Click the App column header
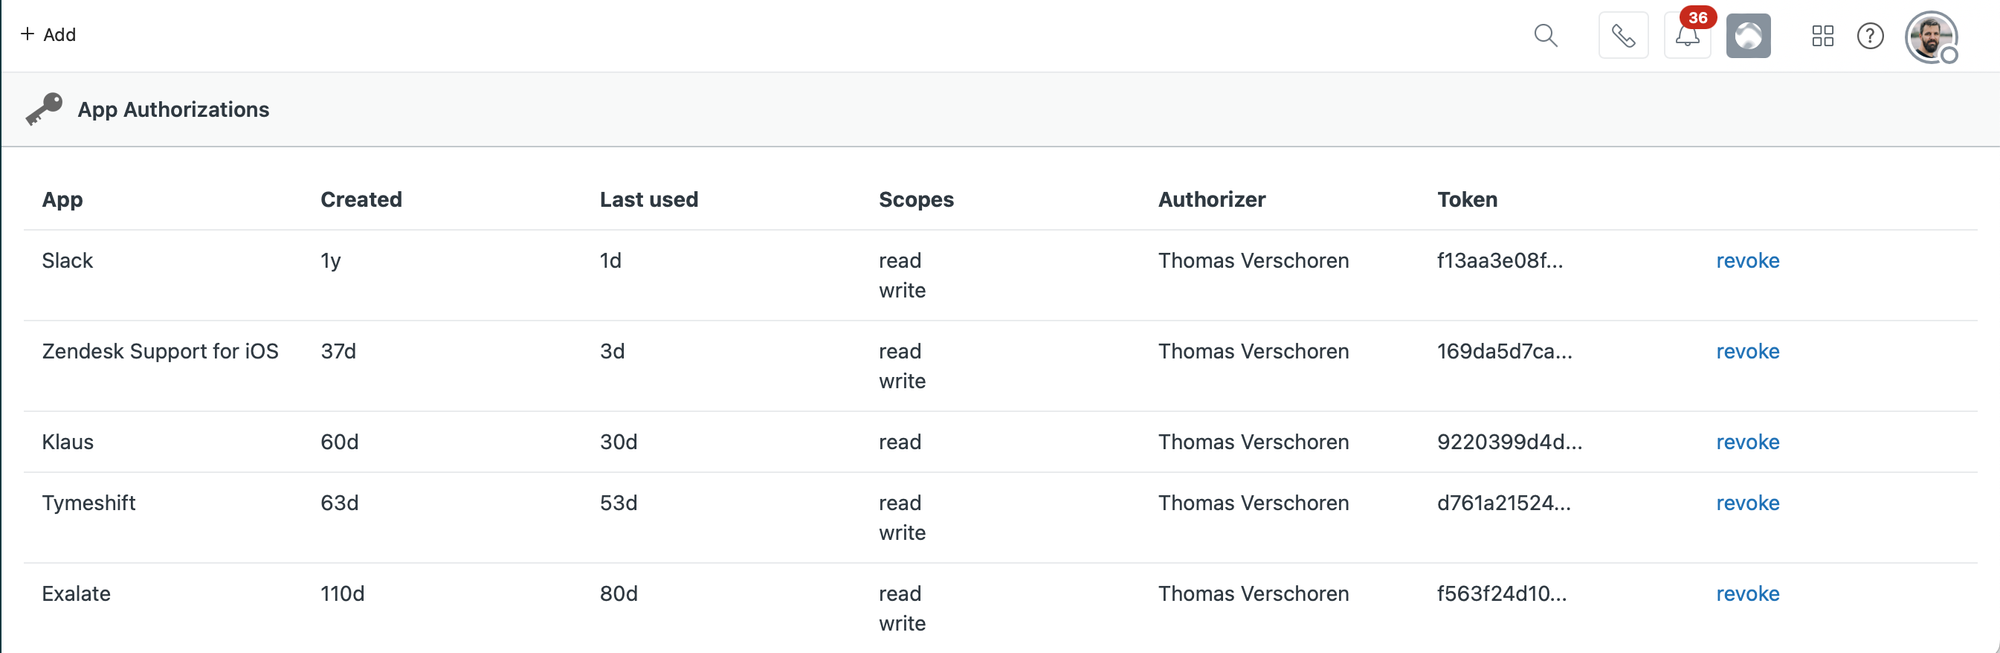2000x653 pixels. (62, 200)
